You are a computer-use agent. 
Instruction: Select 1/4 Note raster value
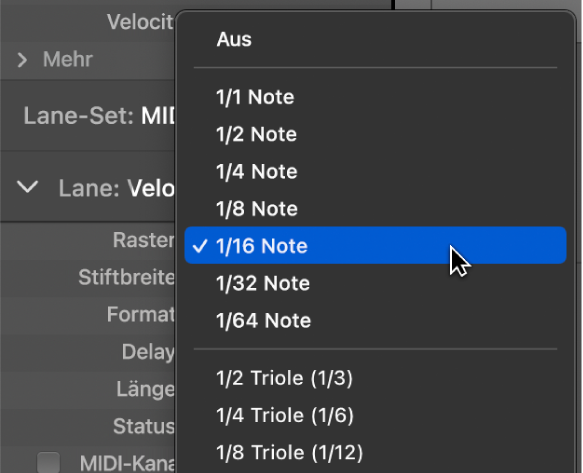coord(375,171)
